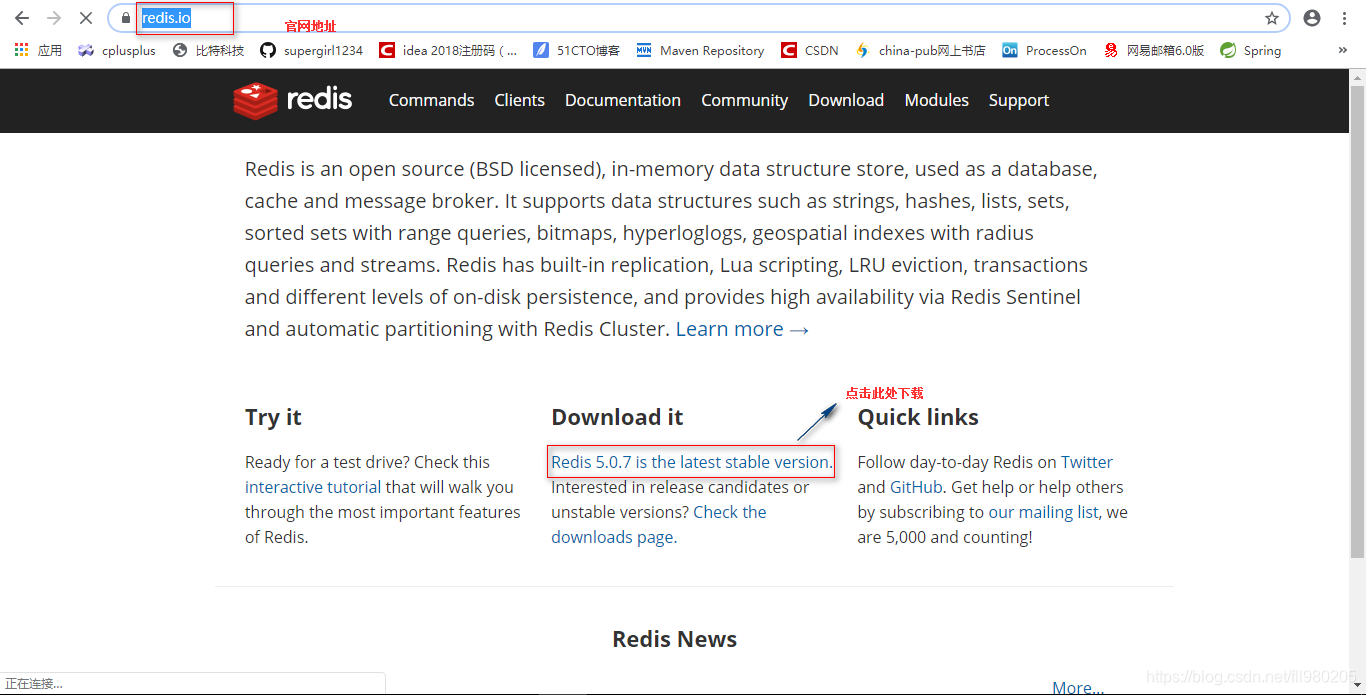View site security lock info
The image size is (1366, 695).
click(x=125, y=18)
